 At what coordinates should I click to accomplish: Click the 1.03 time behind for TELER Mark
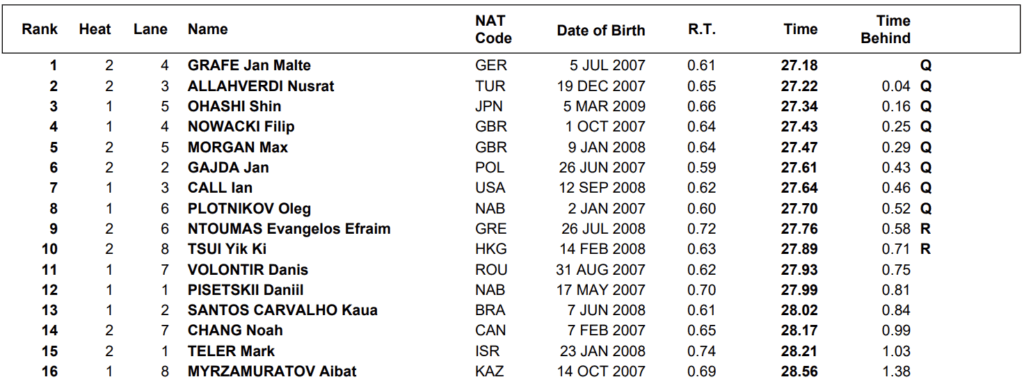tap(896, 351)
